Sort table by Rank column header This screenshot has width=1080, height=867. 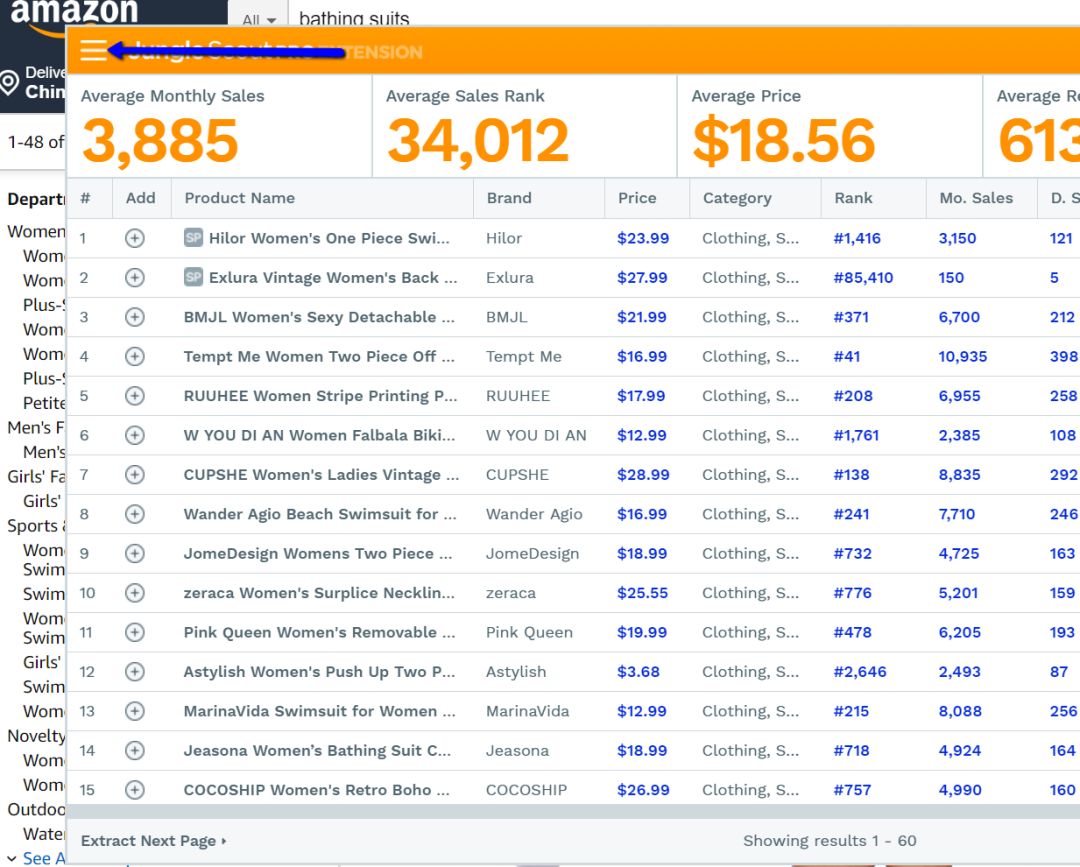[853, 198]
